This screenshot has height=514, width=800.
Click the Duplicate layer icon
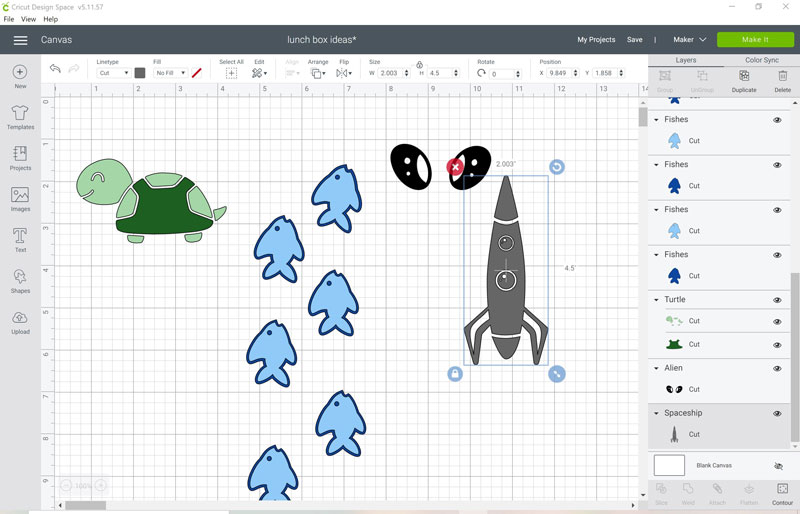[744, 76]
